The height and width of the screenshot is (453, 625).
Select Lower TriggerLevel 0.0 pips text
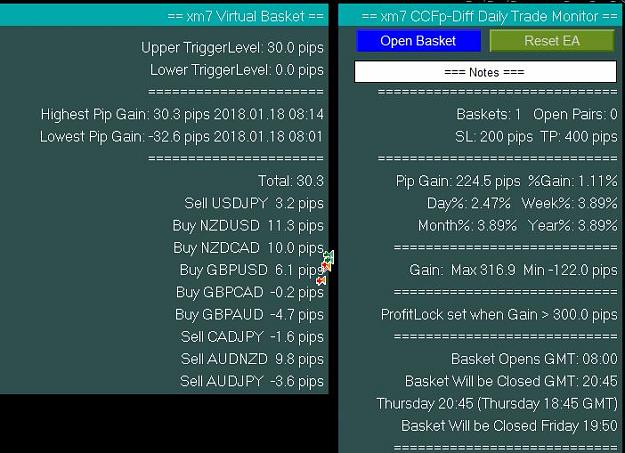(236, 70)
